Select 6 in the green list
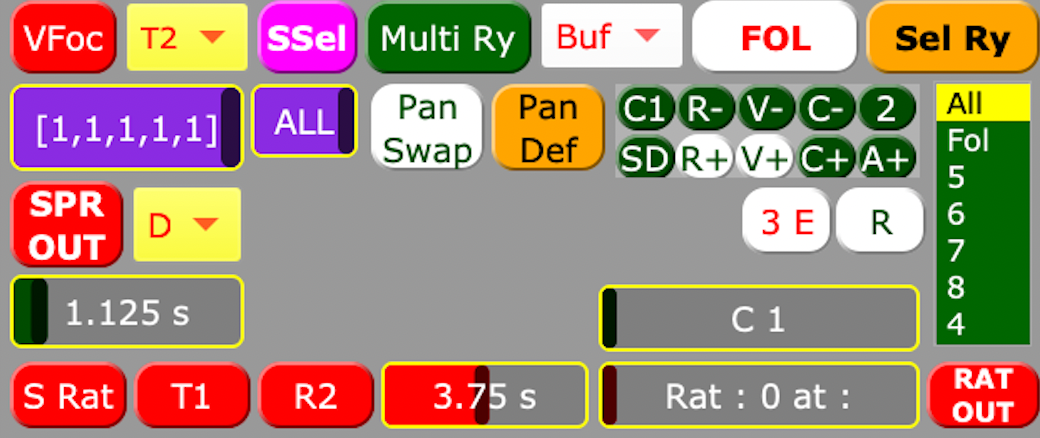This screenshot has height=438, width=1040. 982,214
